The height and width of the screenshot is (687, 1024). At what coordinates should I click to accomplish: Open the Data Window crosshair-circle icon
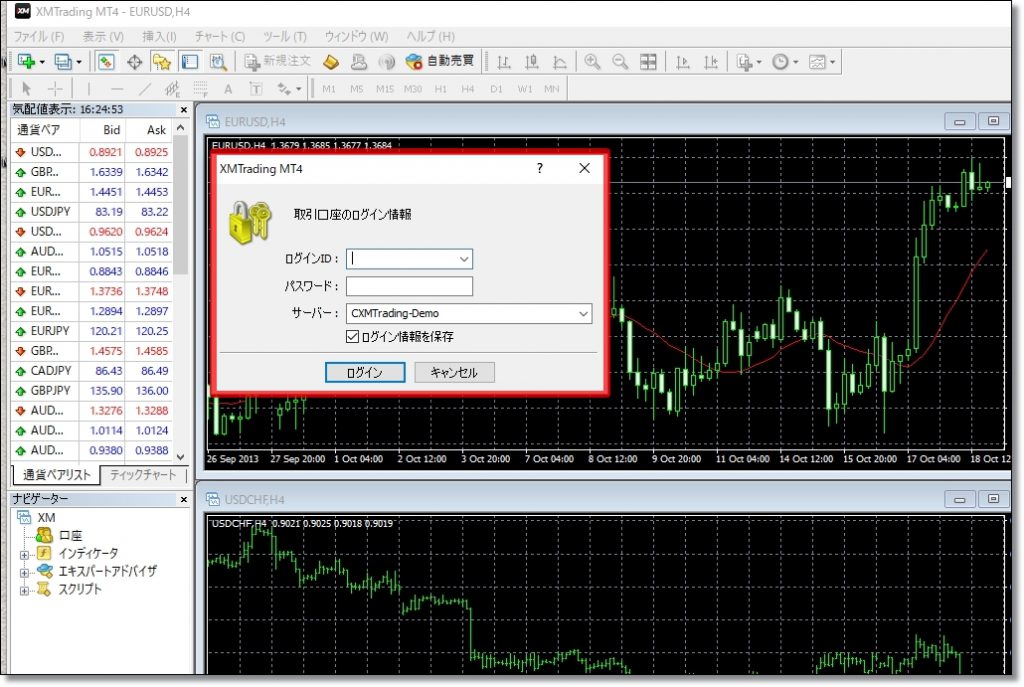(135, 62)
